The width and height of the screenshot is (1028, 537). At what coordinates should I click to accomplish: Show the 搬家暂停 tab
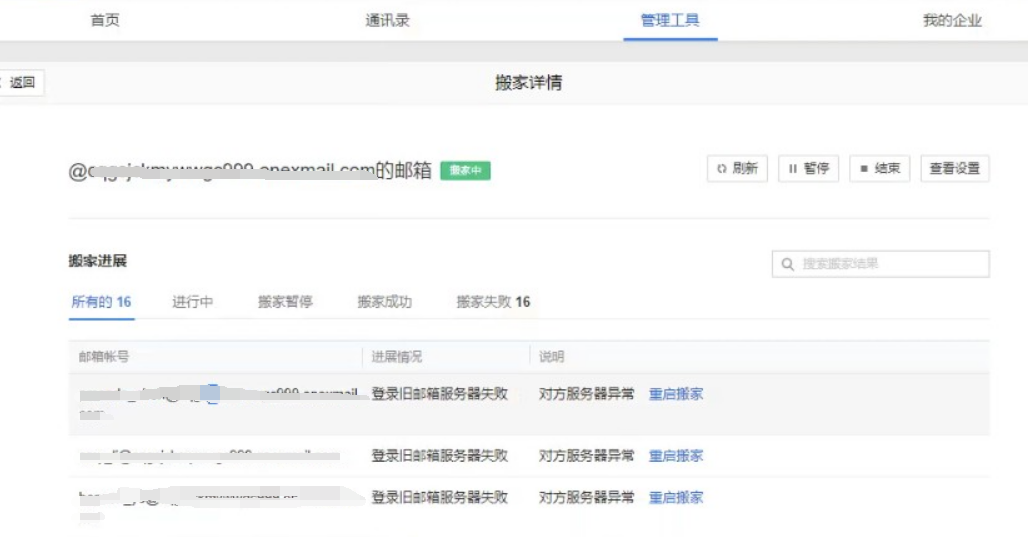[285, 302]
